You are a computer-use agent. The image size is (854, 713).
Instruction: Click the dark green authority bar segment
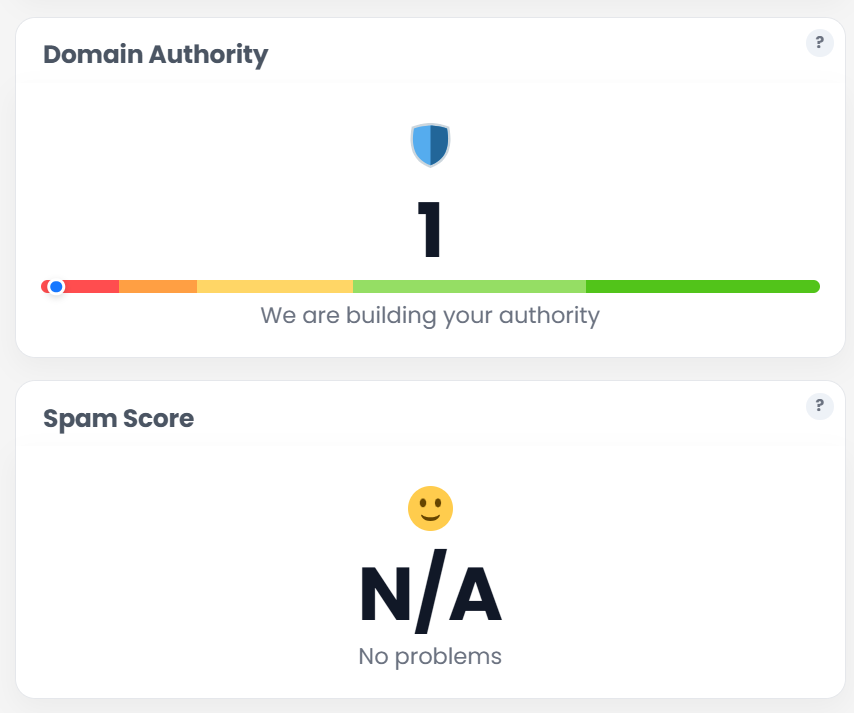point(702,287)
